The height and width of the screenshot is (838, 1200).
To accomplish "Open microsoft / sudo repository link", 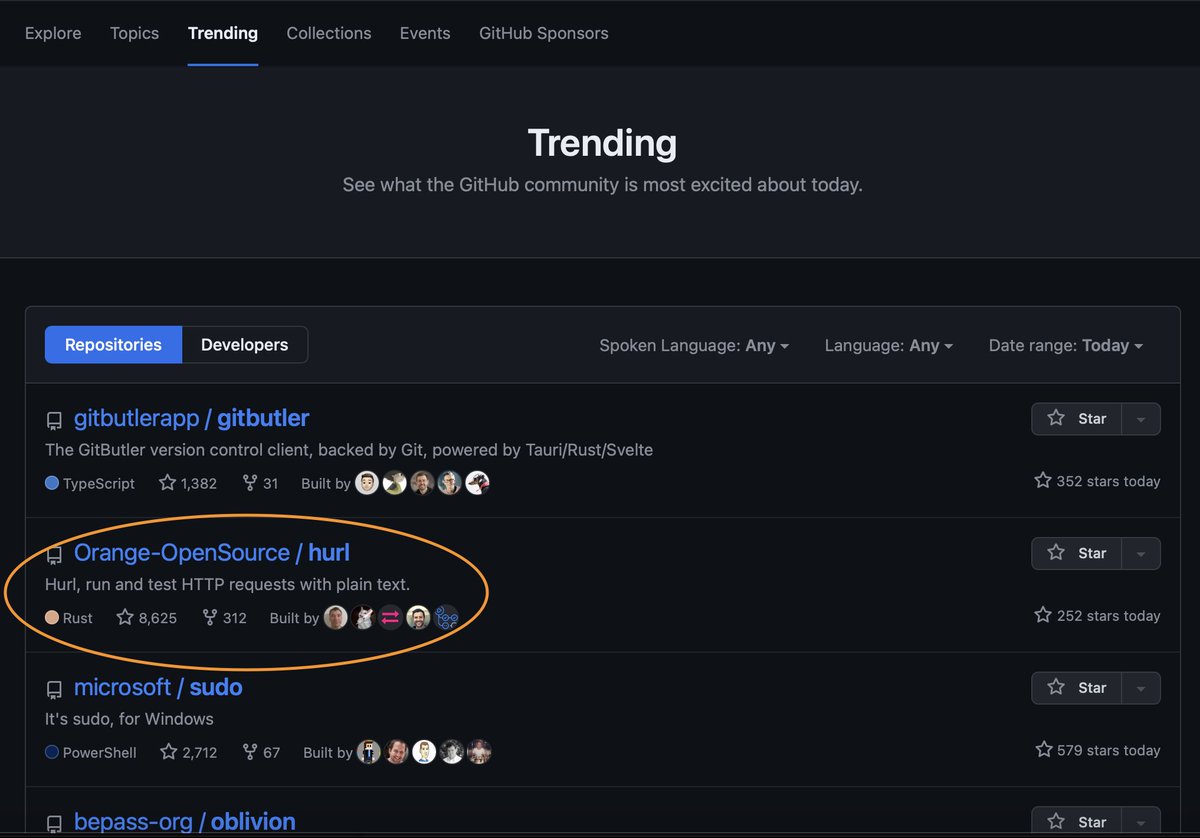I will [x=158, y=687].
